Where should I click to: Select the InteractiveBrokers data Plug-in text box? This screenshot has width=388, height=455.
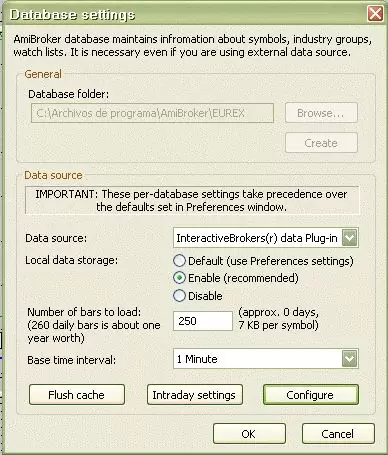[257, 238]
